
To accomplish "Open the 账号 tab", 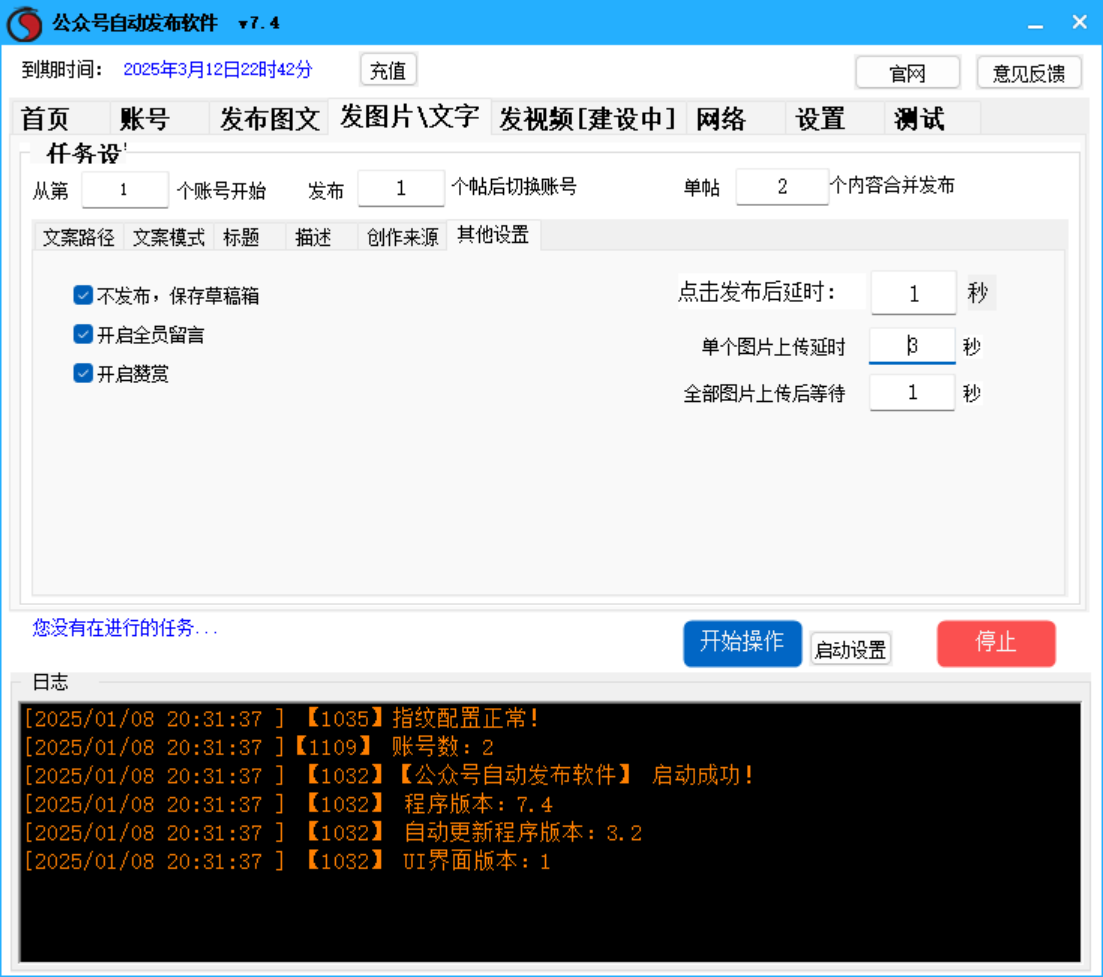I will [160, 118].
